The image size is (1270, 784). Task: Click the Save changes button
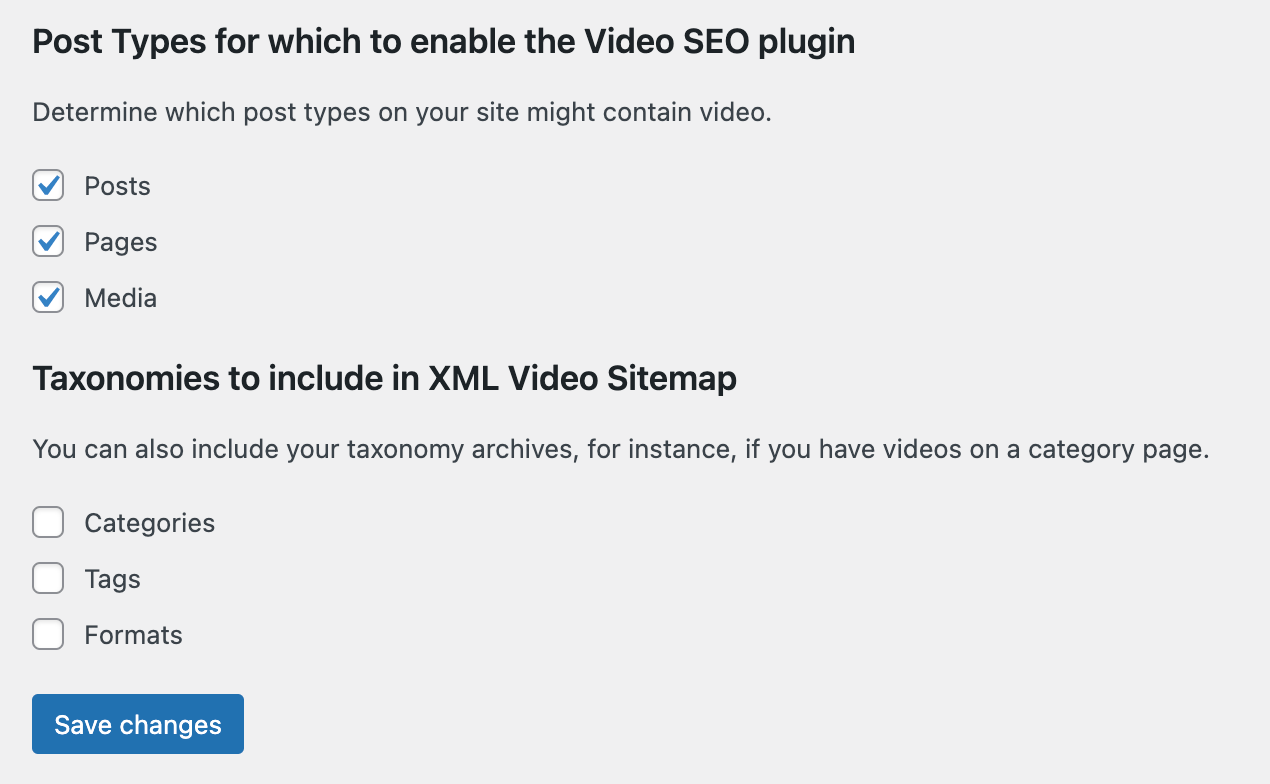click(x=138, y=724)
